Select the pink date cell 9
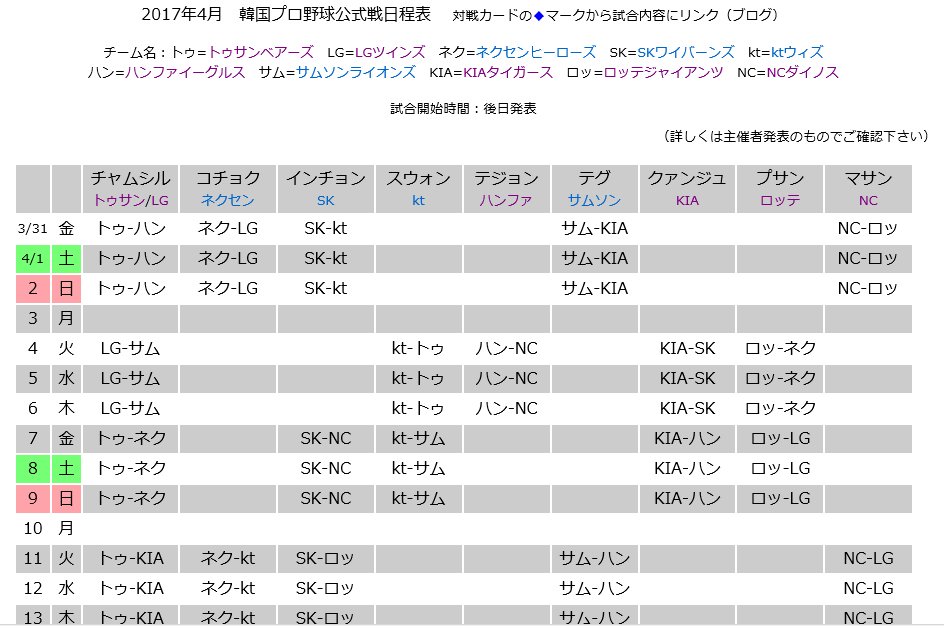Viewport: 944px width, 628px height. point(33,499)
